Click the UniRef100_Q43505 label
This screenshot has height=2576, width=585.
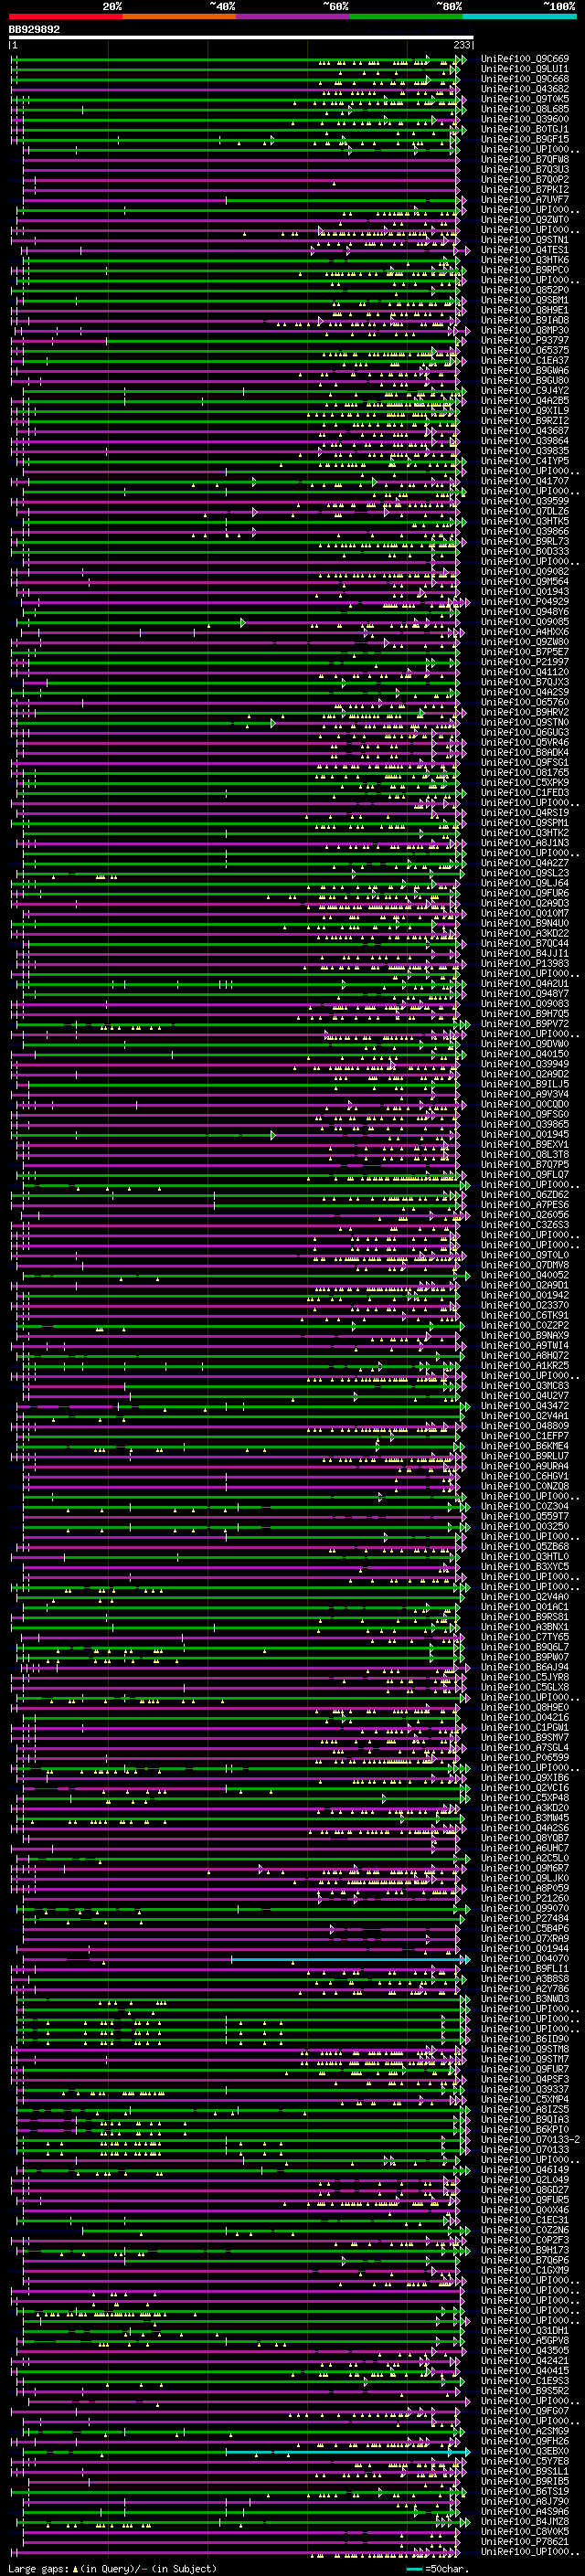click(x=524, y=2351)
